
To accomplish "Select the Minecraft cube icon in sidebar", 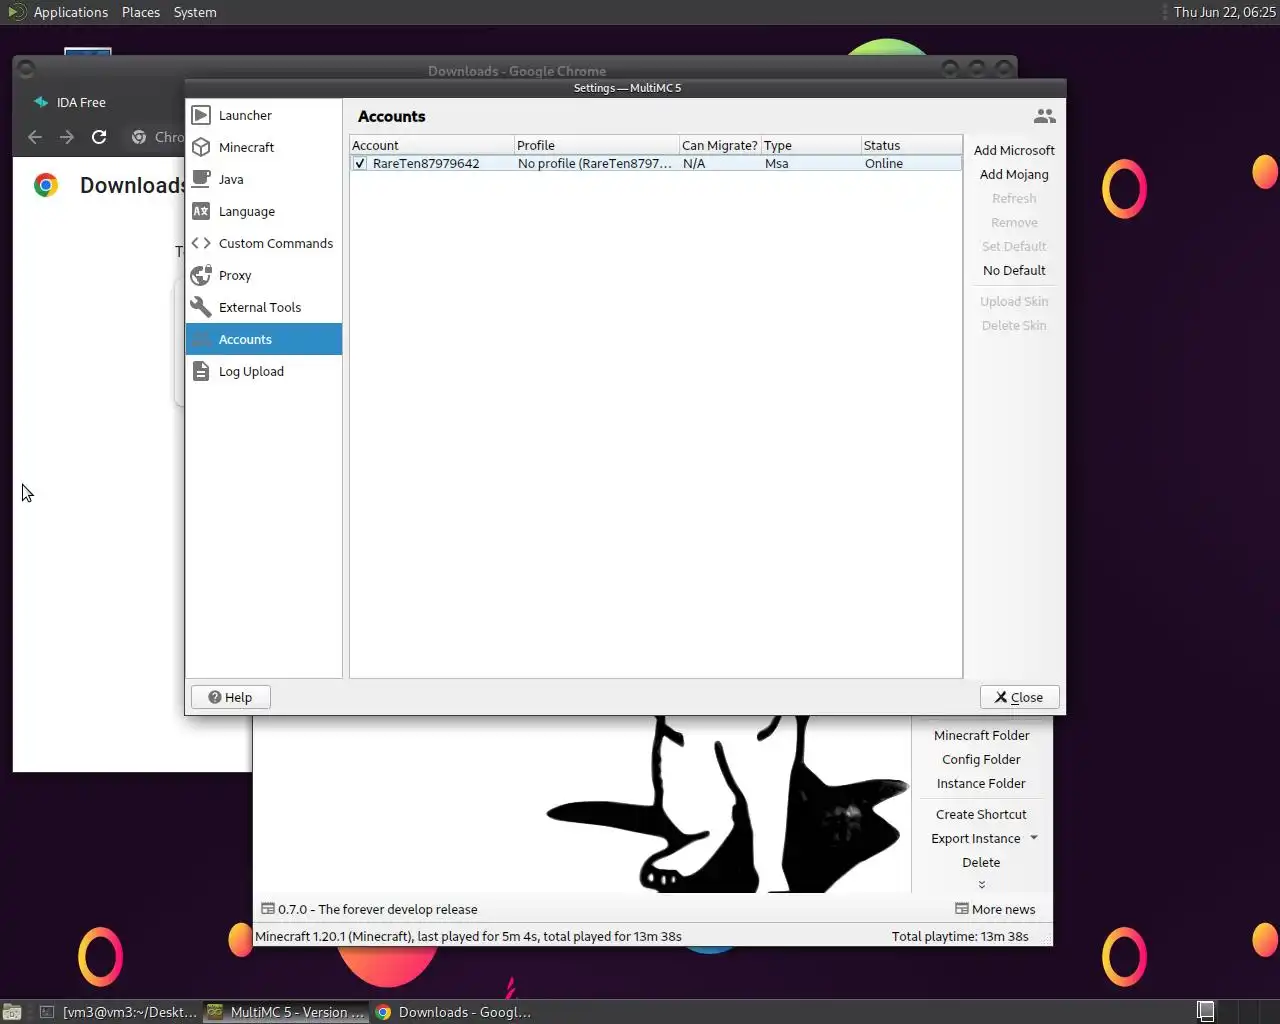I will [201, 147].
